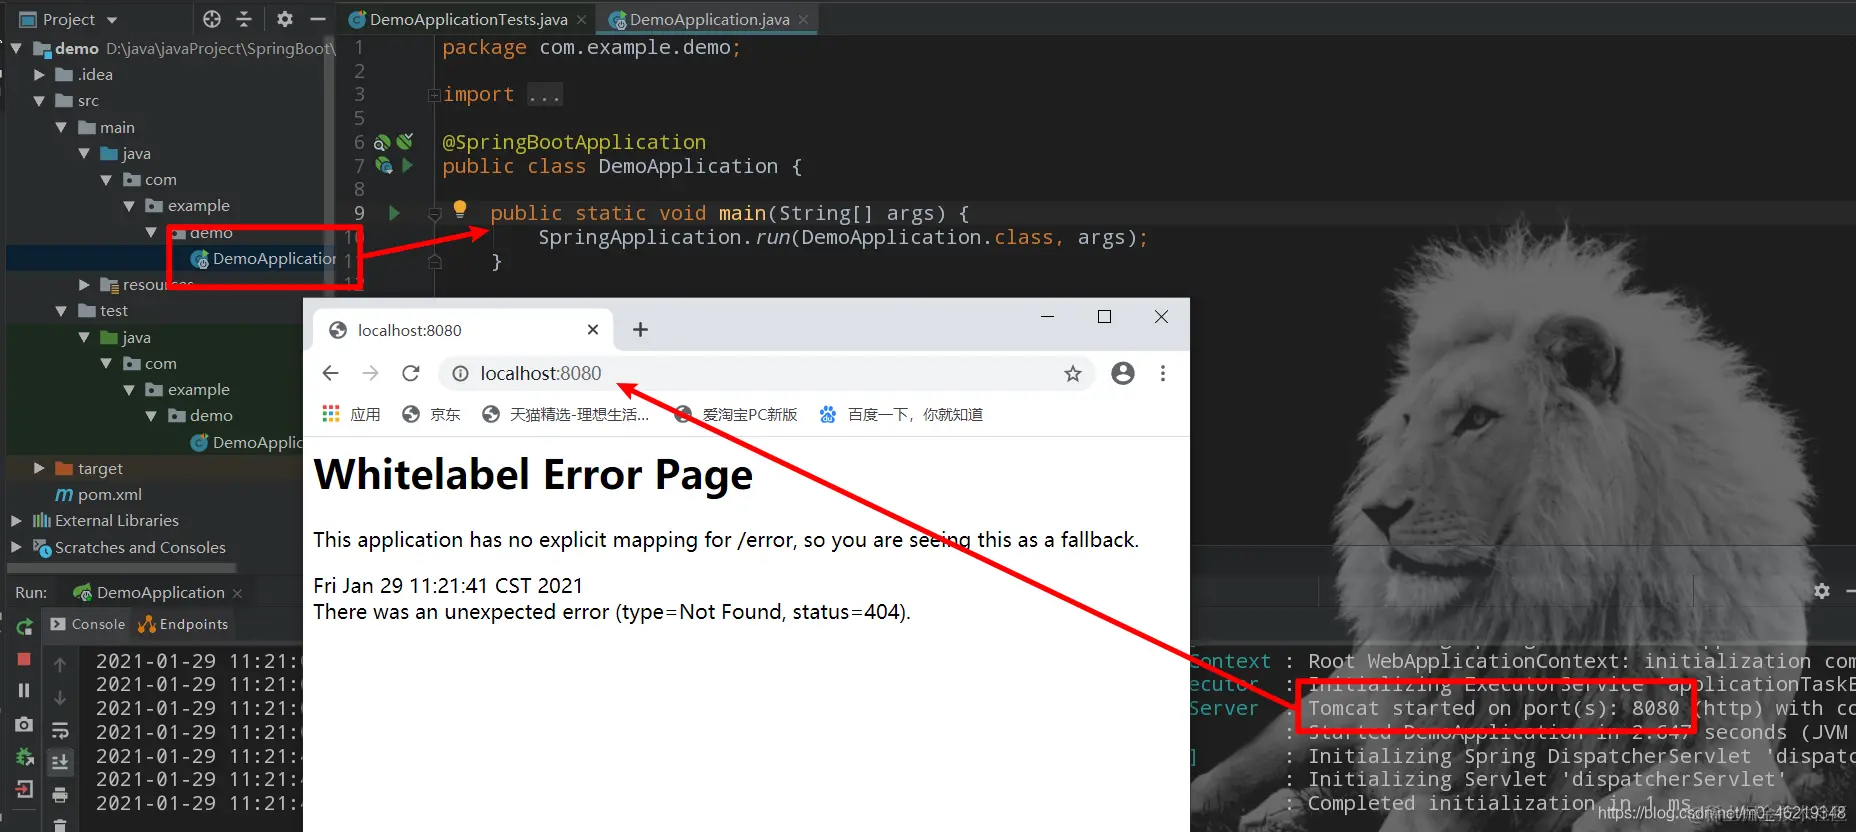Expand External Libraries node
The image size is (1856, 832).
pos(16,520)
